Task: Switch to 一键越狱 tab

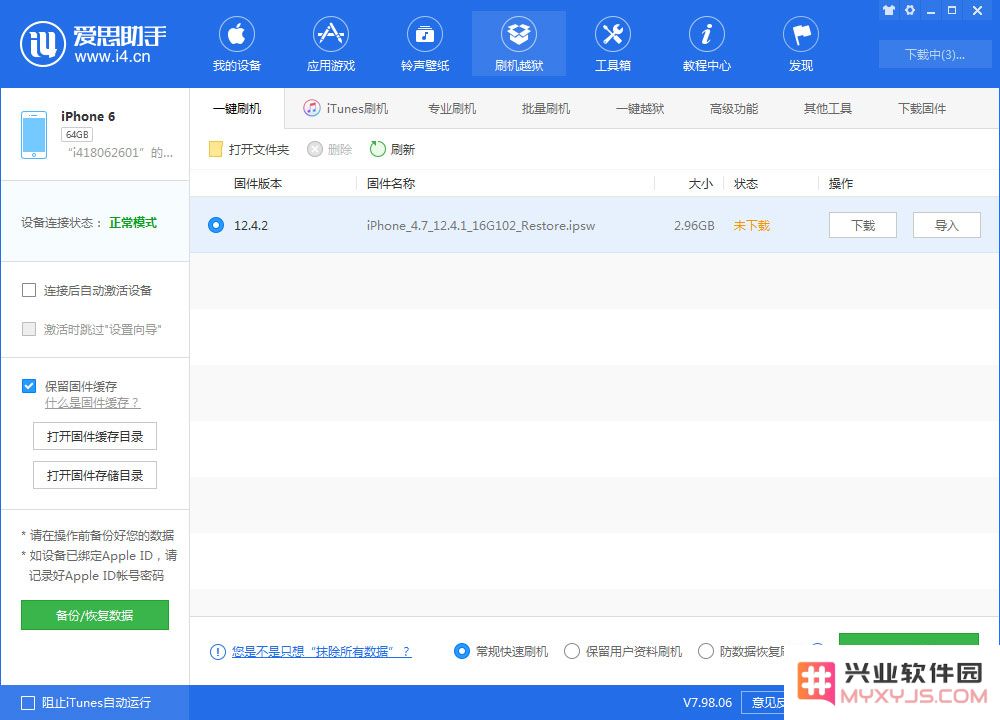Action: 640,108
